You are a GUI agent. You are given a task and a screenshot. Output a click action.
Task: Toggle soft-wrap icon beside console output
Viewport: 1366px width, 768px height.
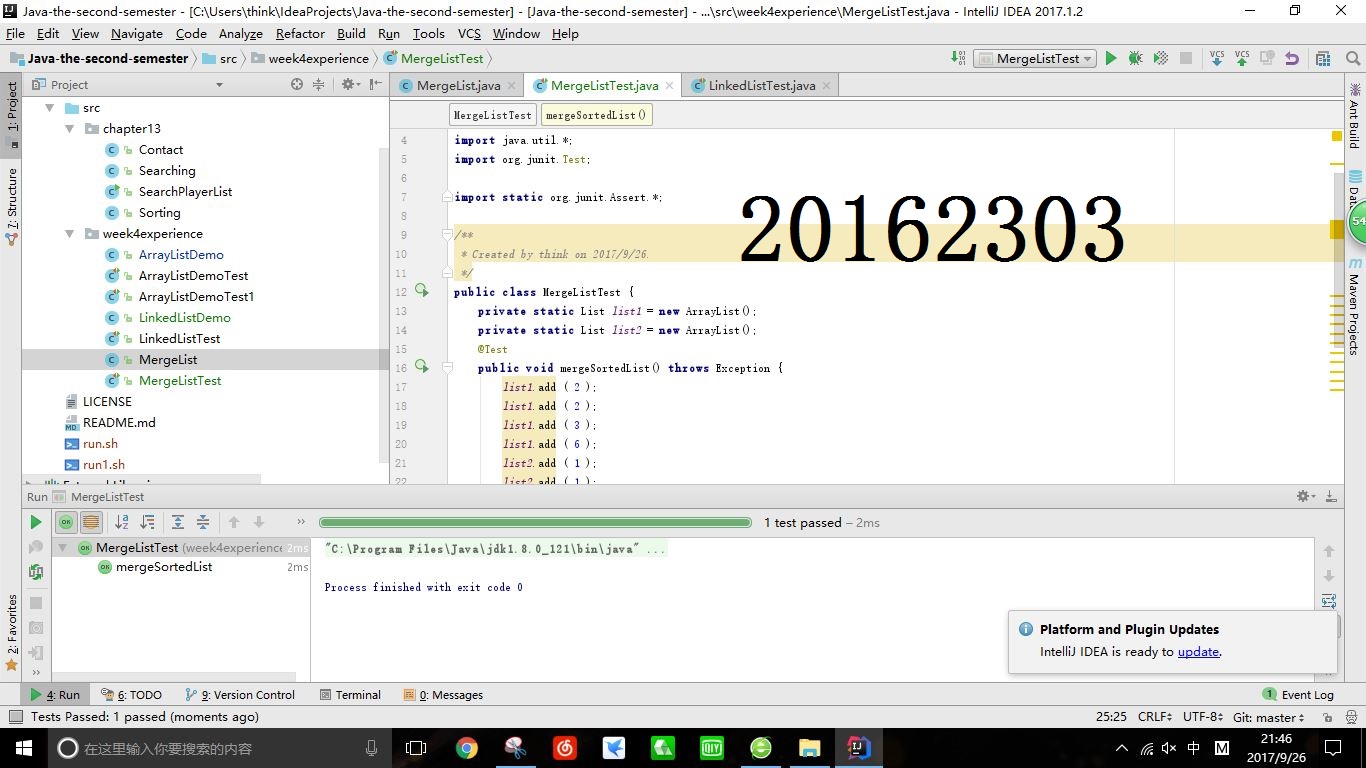pyautogui.click(x=1329, y=601)
